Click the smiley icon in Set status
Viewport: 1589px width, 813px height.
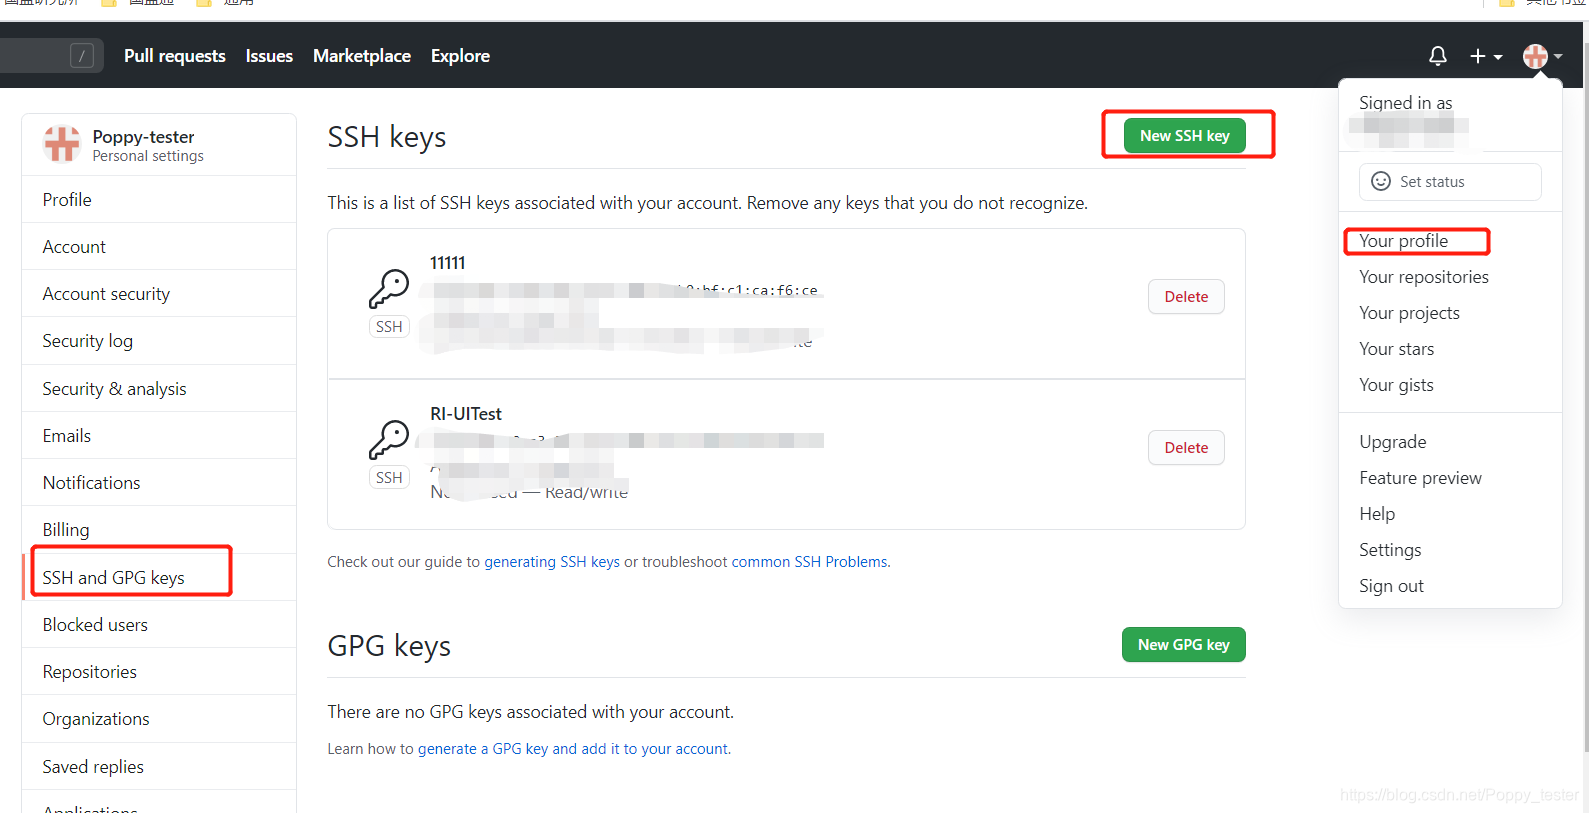(1381, 181)
